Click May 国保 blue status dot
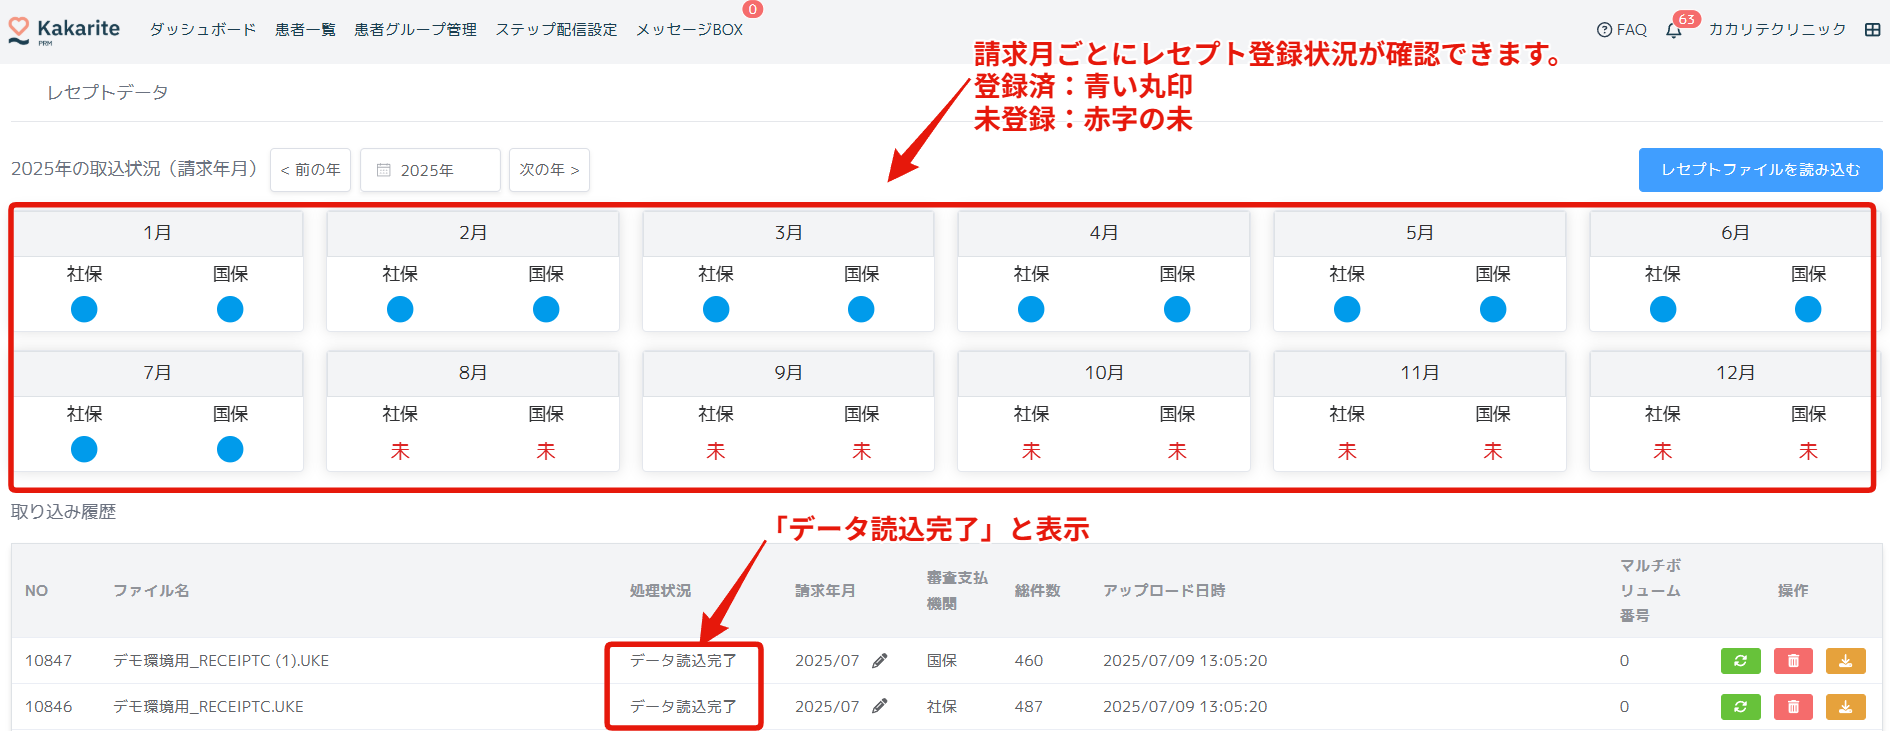This screenshot has width=1890, height=731. pos(1493,310)
